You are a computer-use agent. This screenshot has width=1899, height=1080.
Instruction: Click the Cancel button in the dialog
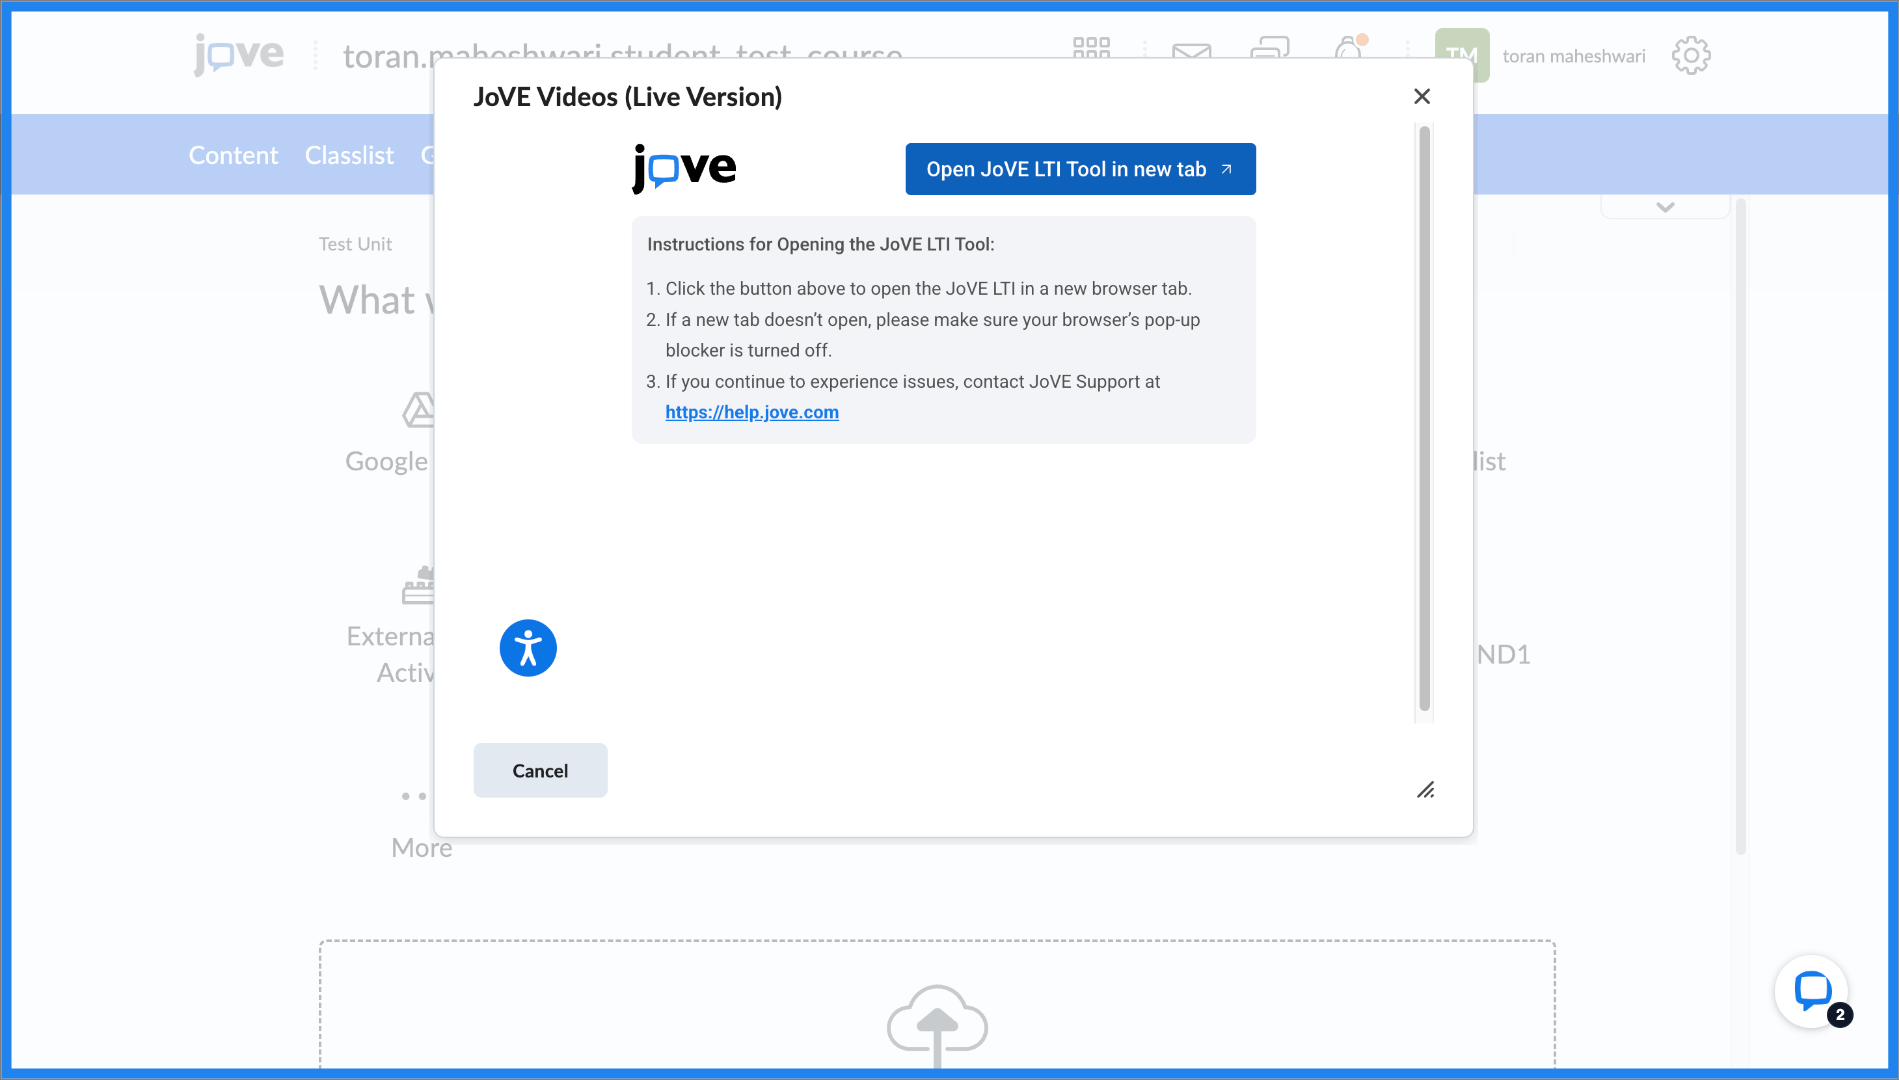point(540,770)
